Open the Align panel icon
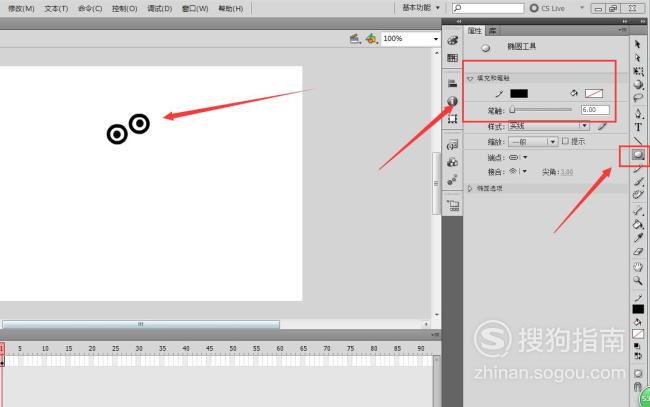650x407 pixels. tap(452, 83)
